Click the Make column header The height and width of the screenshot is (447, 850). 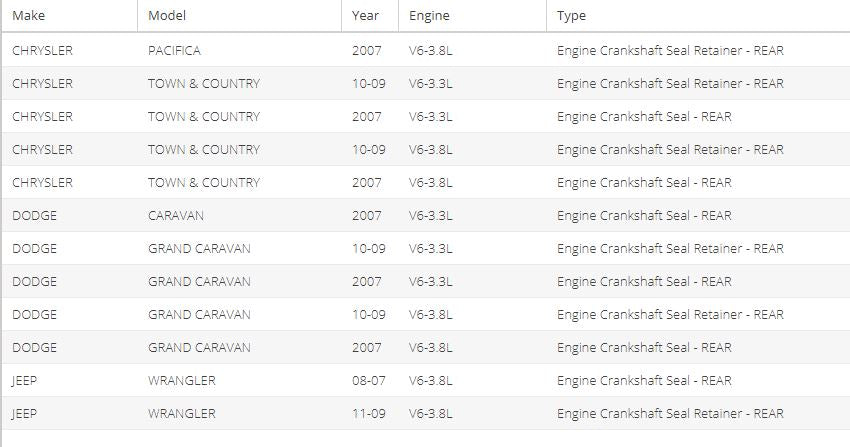tap(70, 16)
